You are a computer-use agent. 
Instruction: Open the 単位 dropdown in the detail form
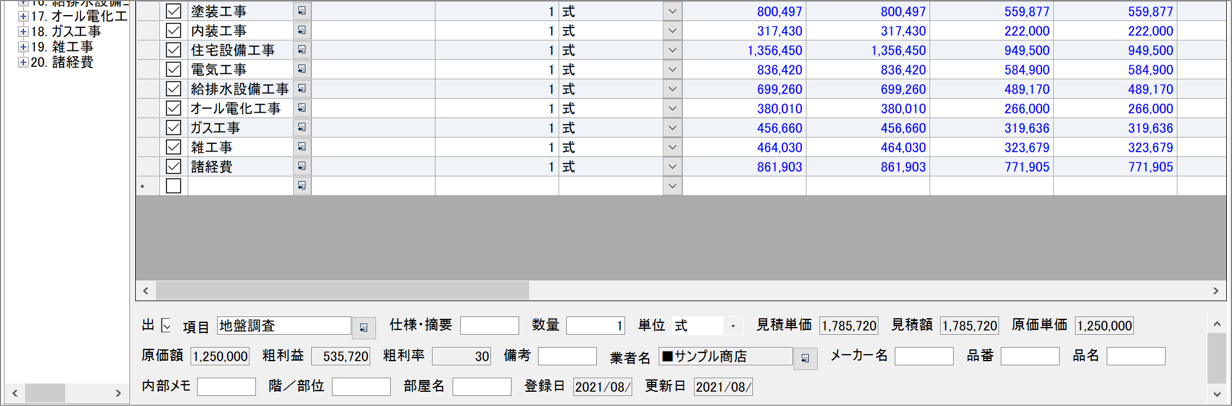(733, 326)
